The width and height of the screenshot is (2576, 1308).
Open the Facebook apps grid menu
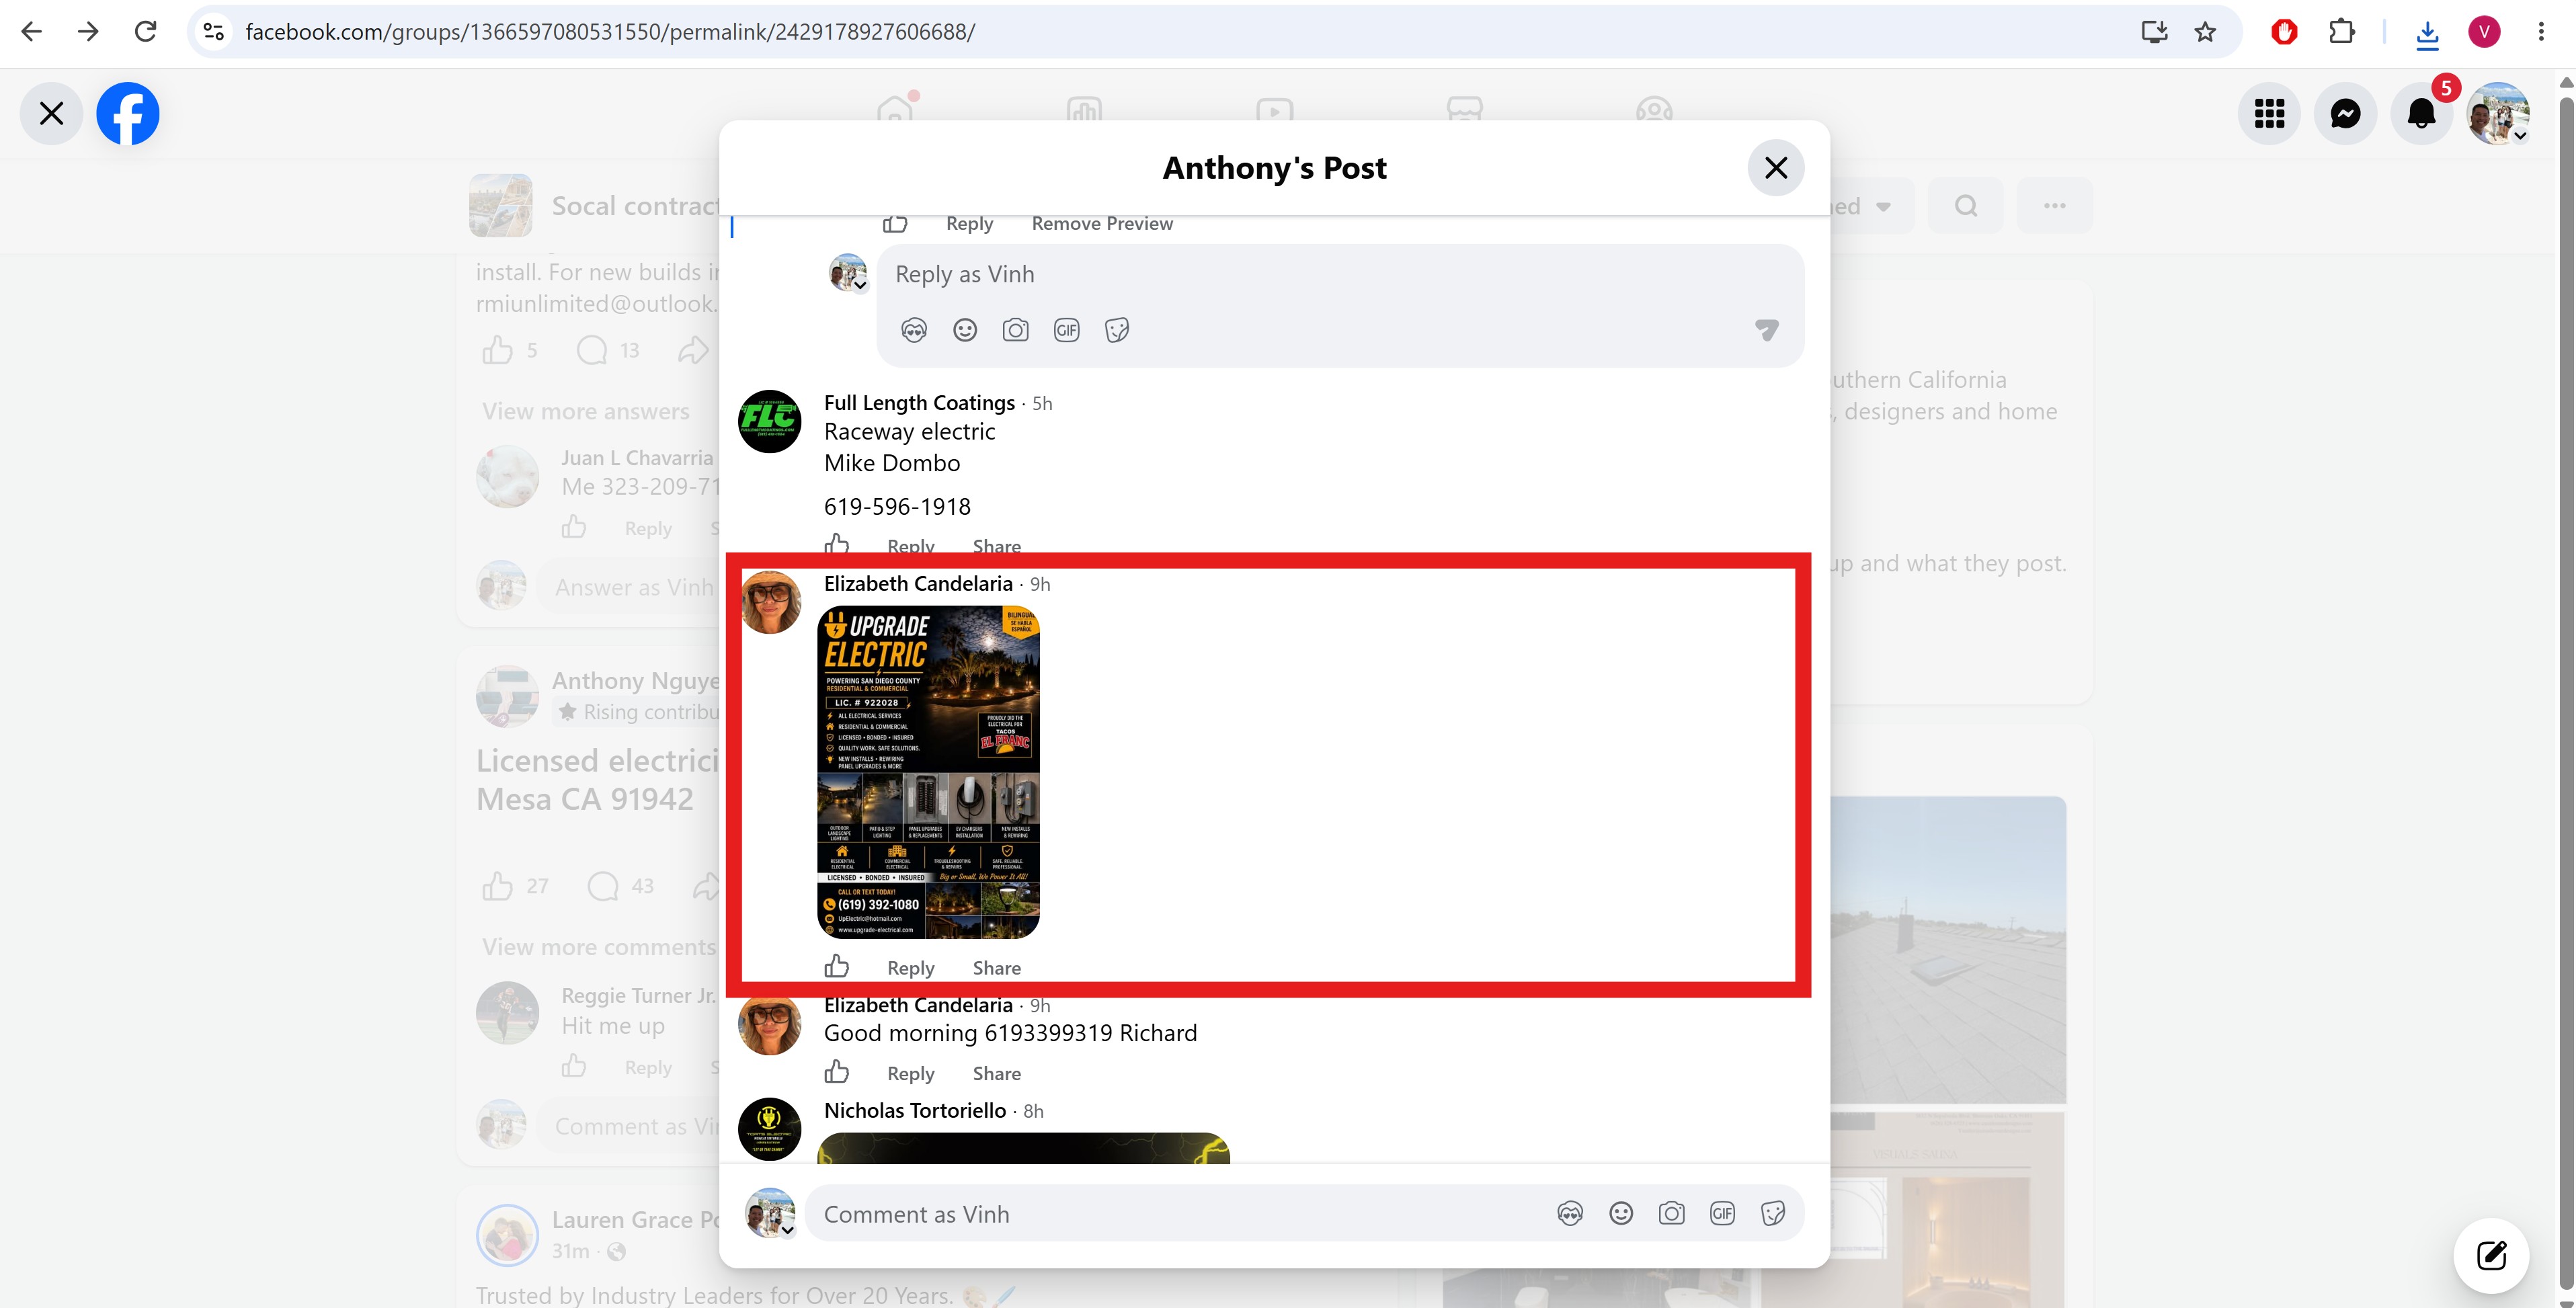coord(2269,113)
